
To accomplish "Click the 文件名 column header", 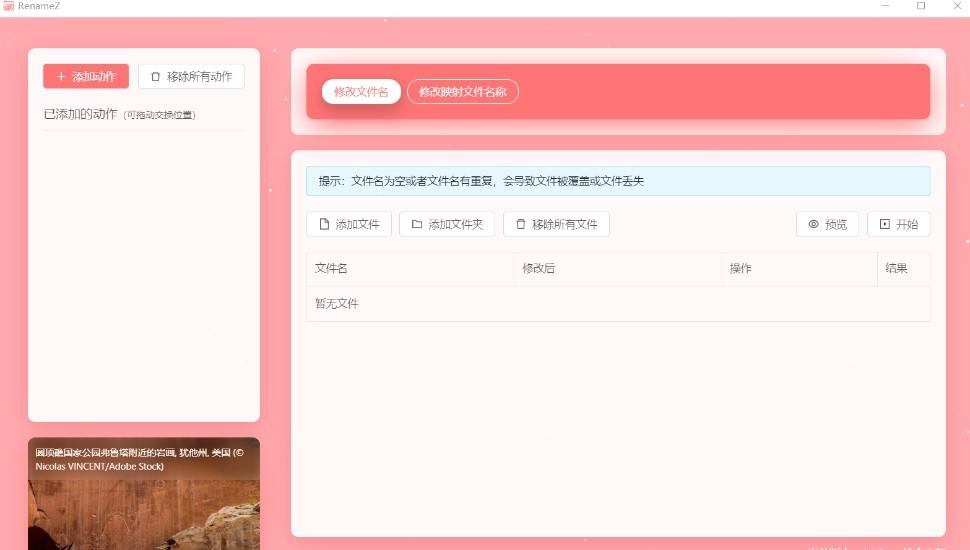I will 410,269.
